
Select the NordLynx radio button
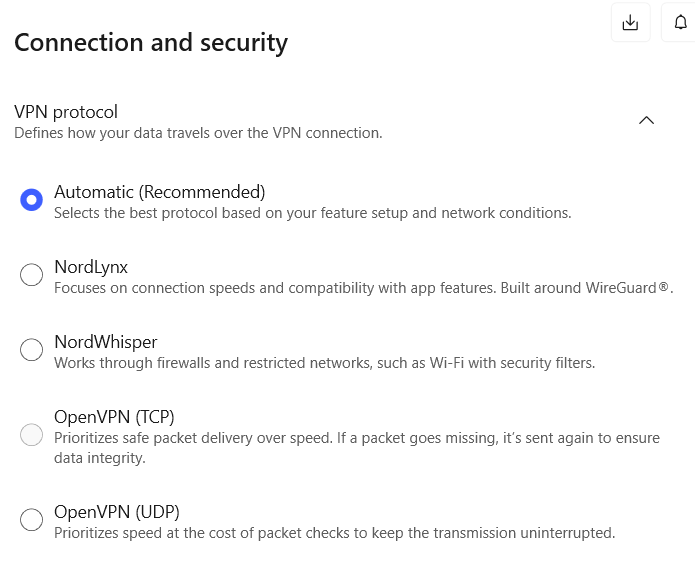tap(32, 275)
